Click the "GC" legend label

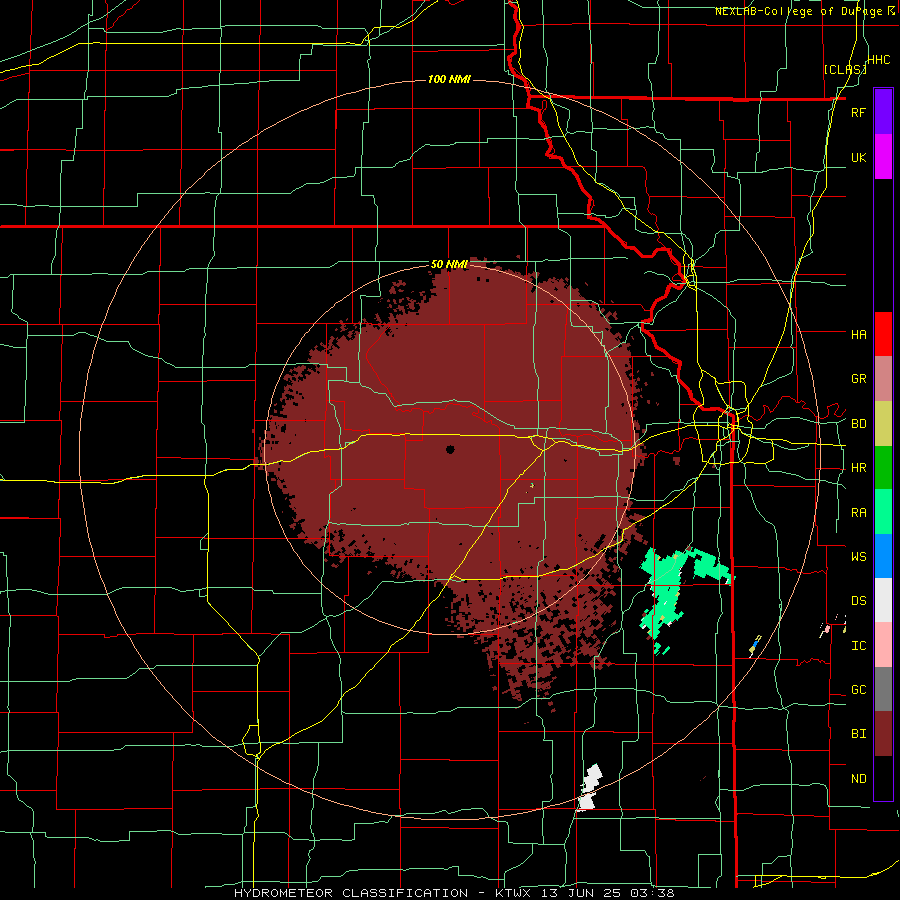(x=858, y=690)
